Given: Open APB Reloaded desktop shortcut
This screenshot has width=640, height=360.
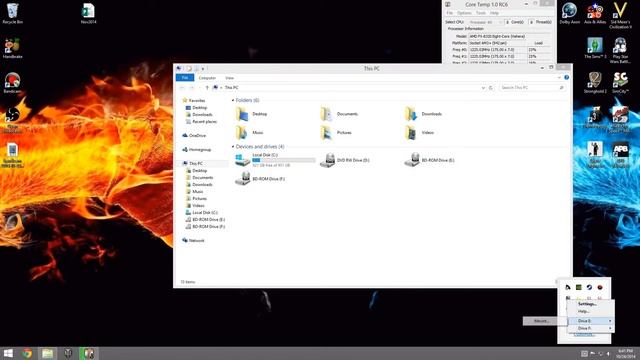Looking at the screenshot, I should [x=620, y=155].
